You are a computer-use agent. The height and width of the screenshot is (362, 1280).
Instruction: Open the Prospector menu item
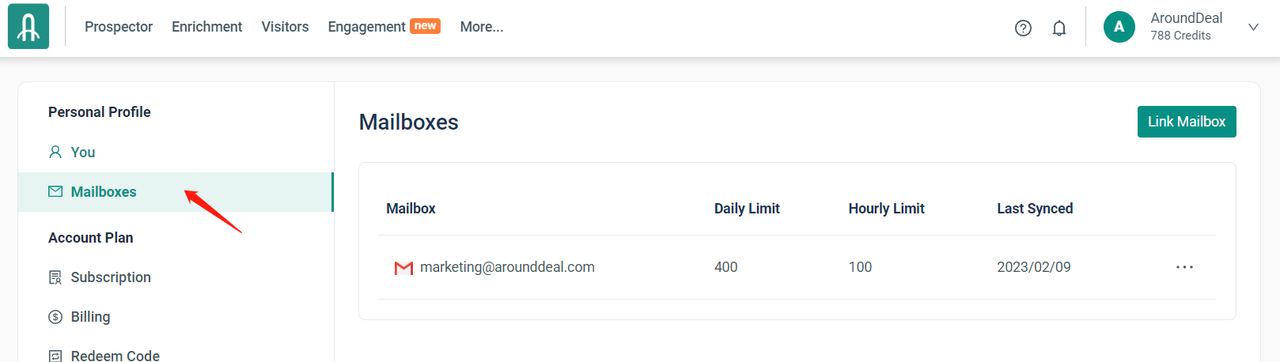pyautogui.click(x=119, y=27)
